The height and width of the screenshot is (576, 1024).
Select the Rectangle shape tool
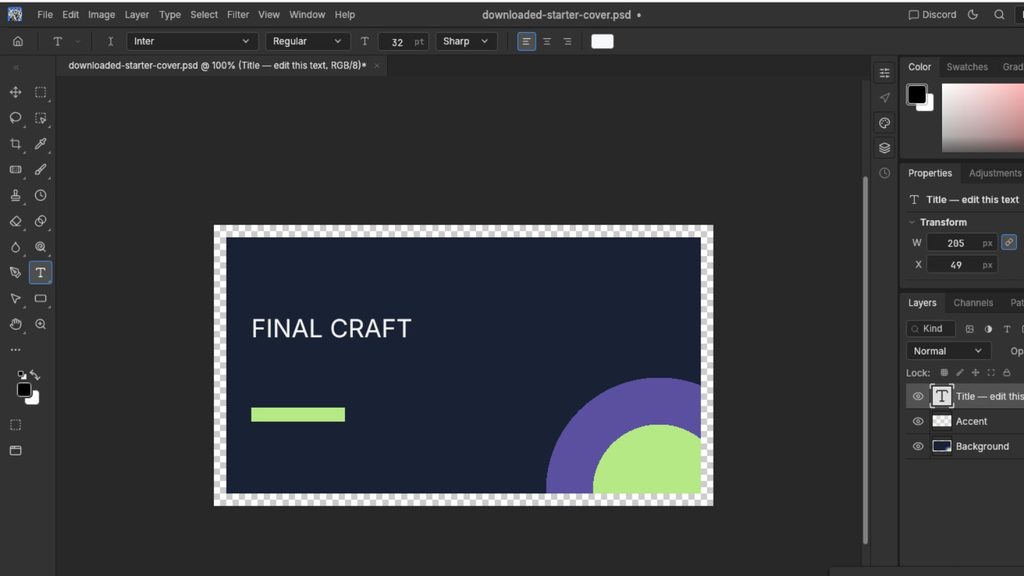click(x=40, y=298)
